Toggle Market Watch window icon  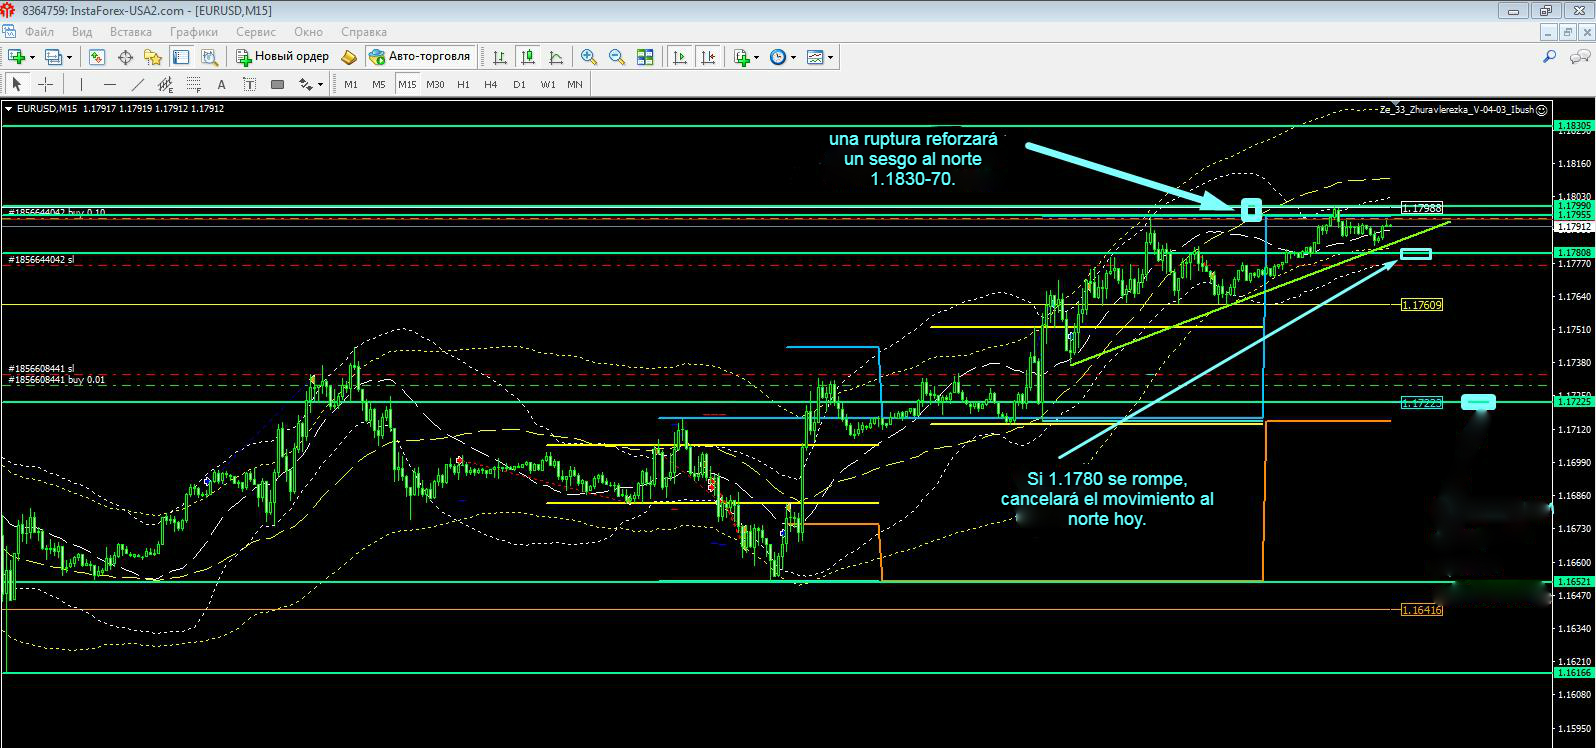[97, 57]
